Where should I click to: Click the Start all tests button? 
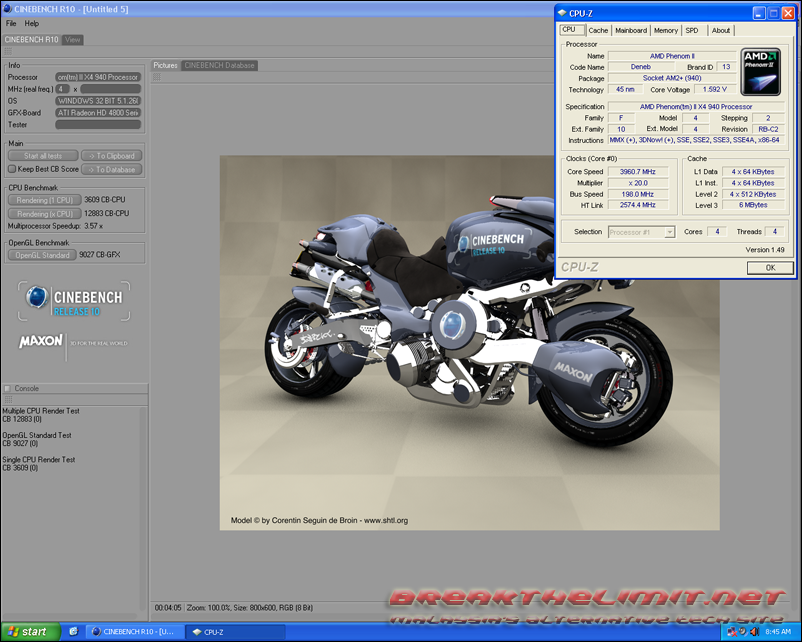tap(43, 156)
